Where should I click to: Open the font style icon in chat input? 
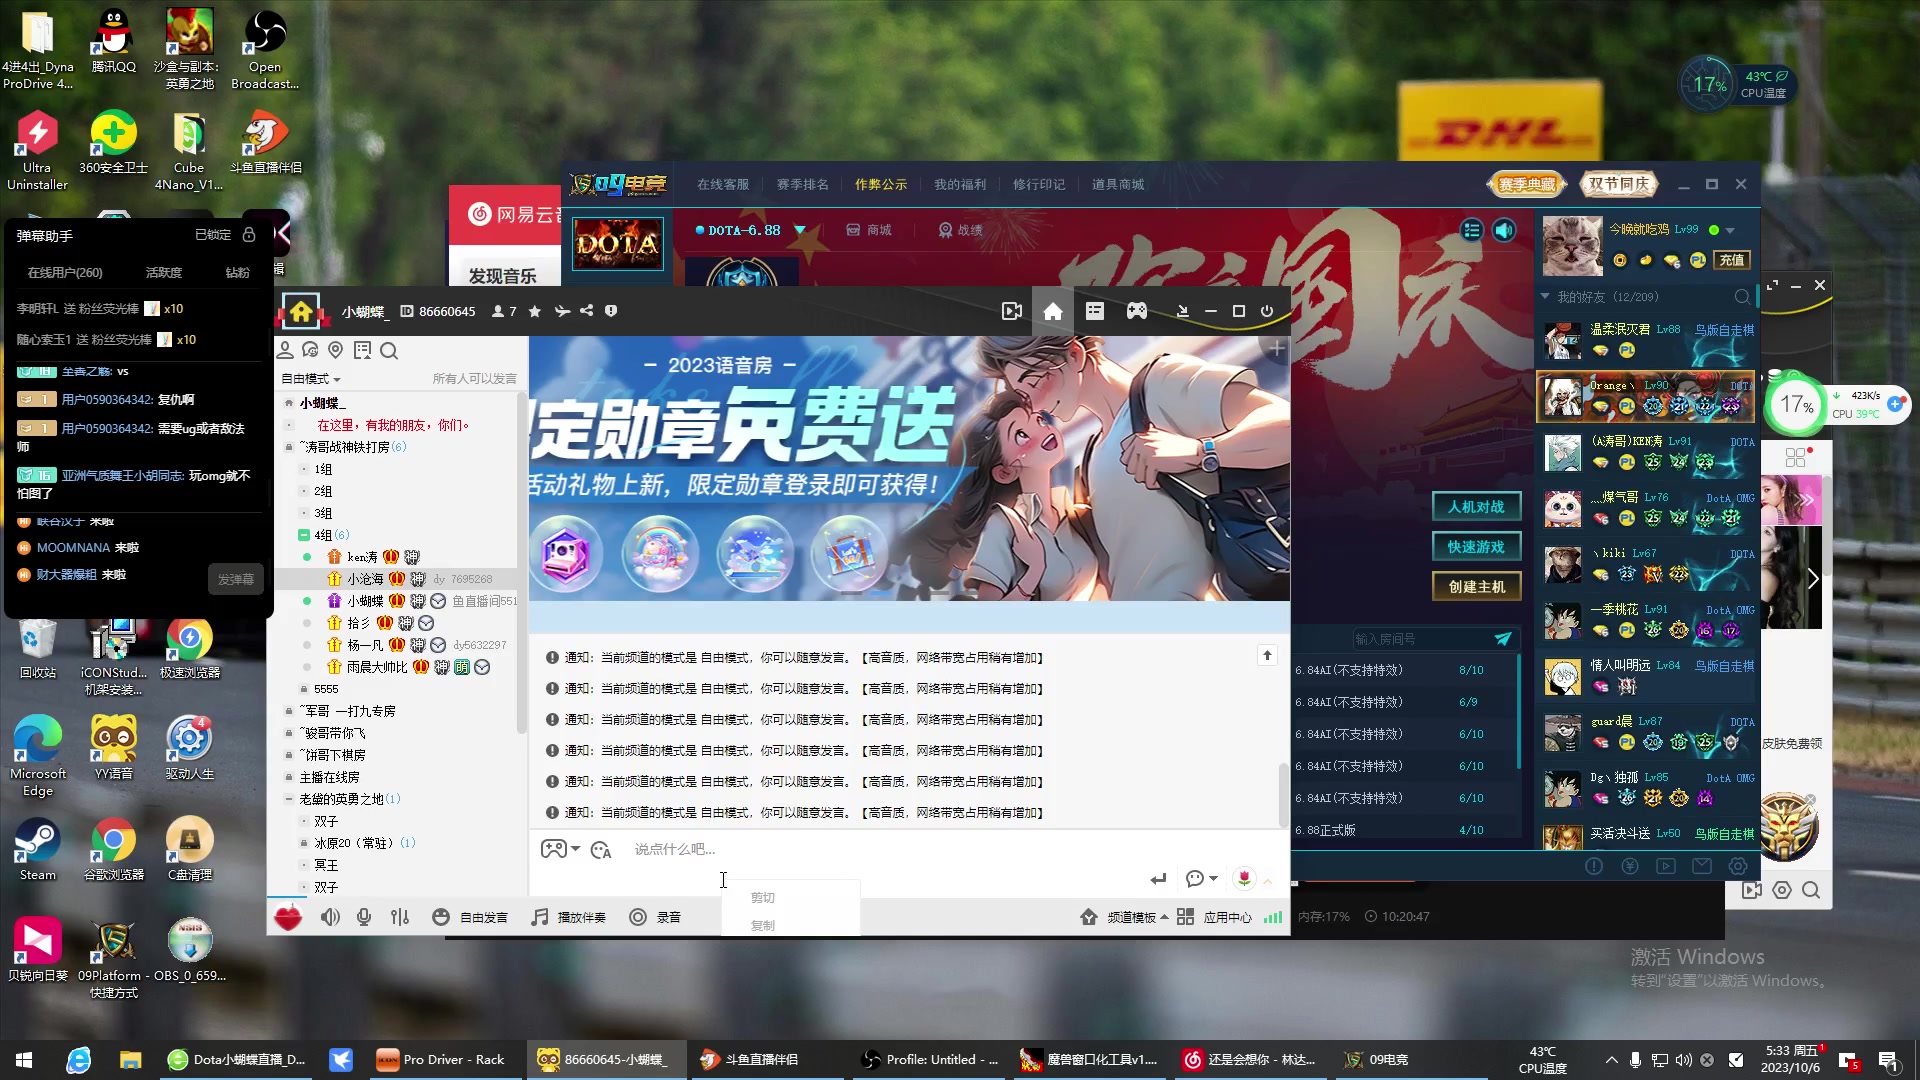601,850
